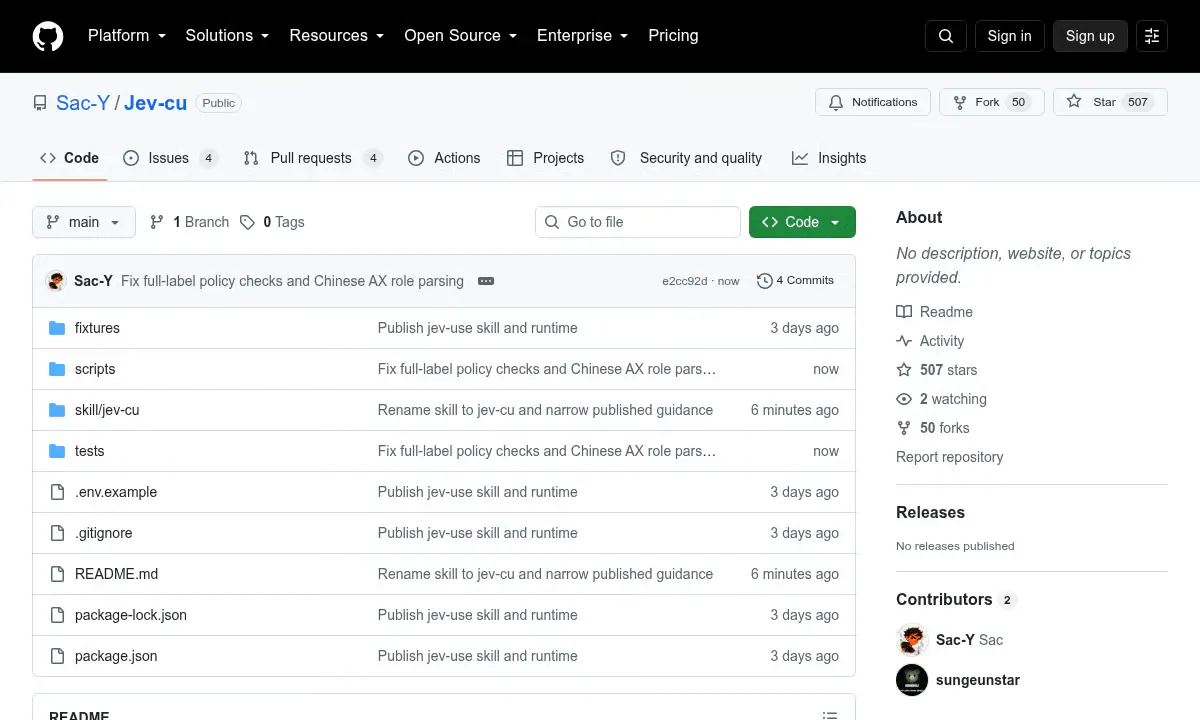Click the Sign in button
This screenshot has width=1200, height=720.
tap(1009, 36)
